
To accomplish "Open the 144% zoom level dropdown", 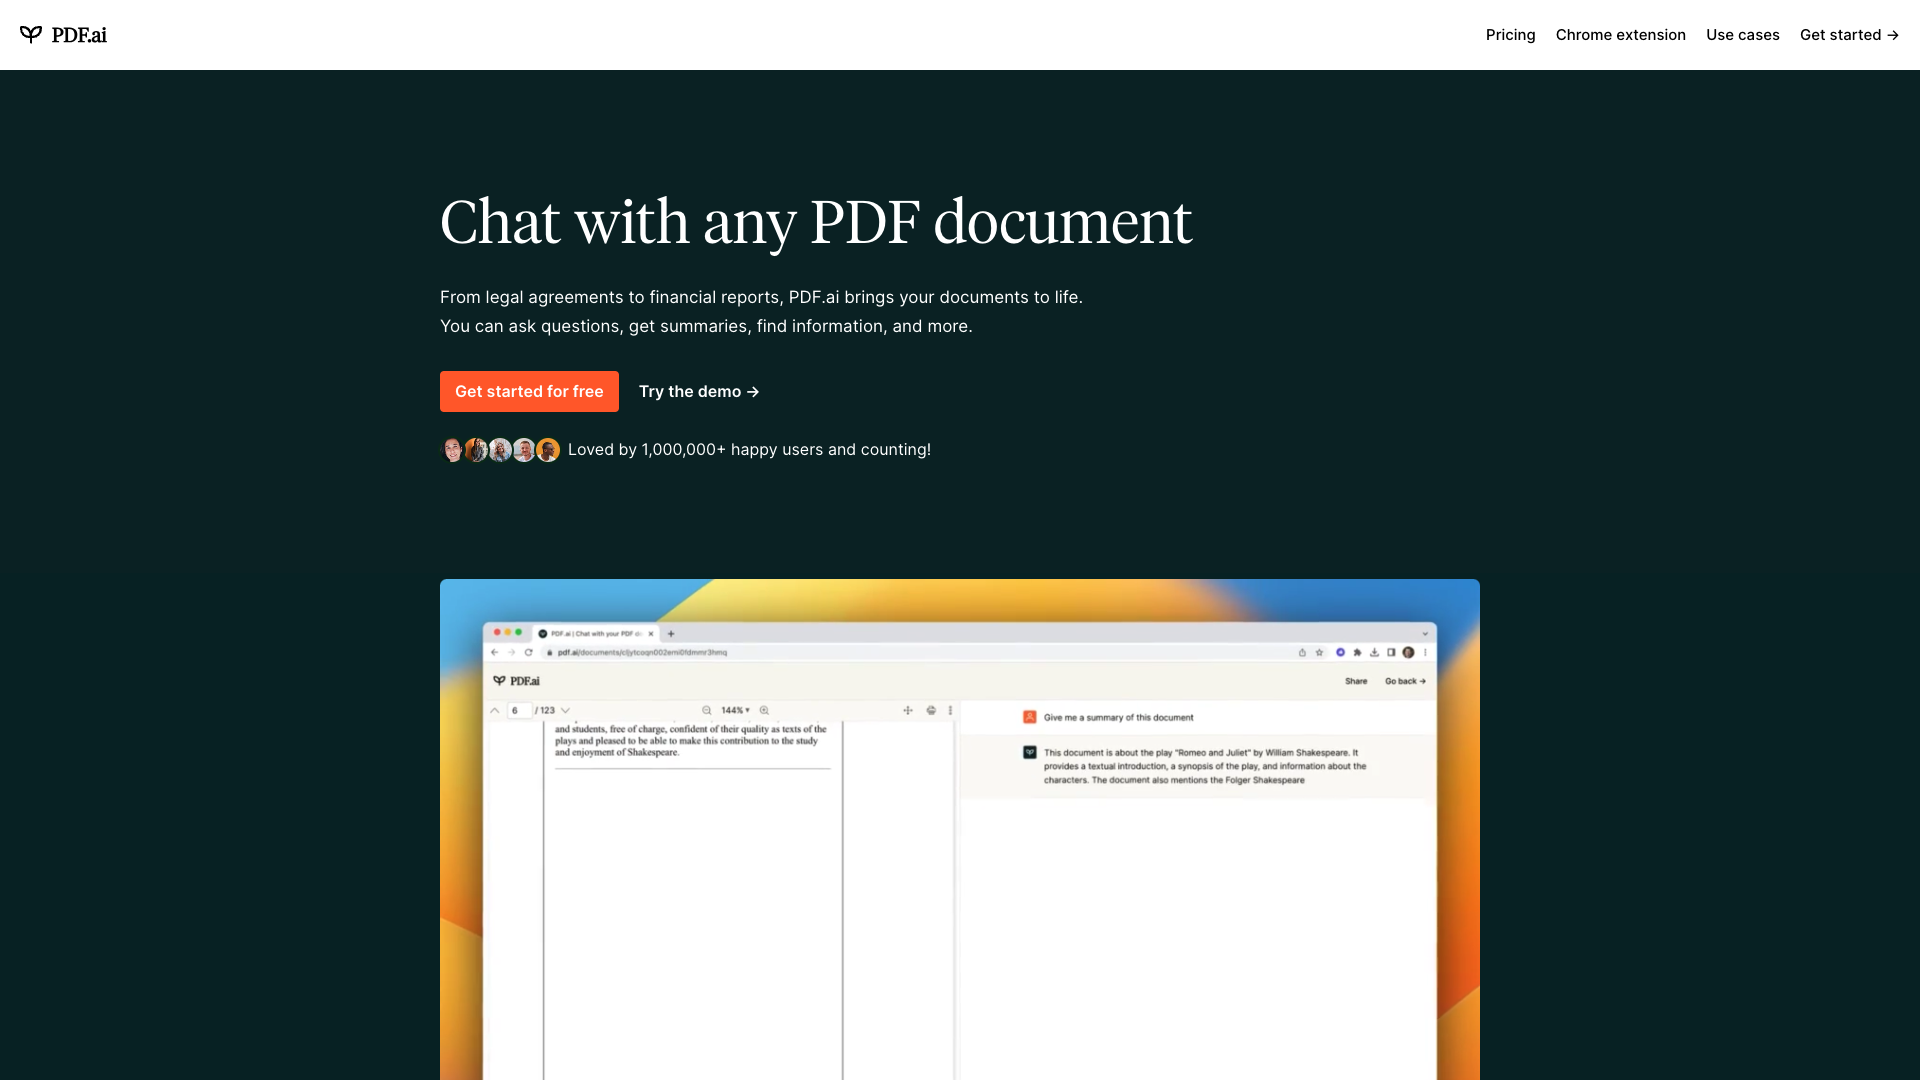I will point(735,711).
